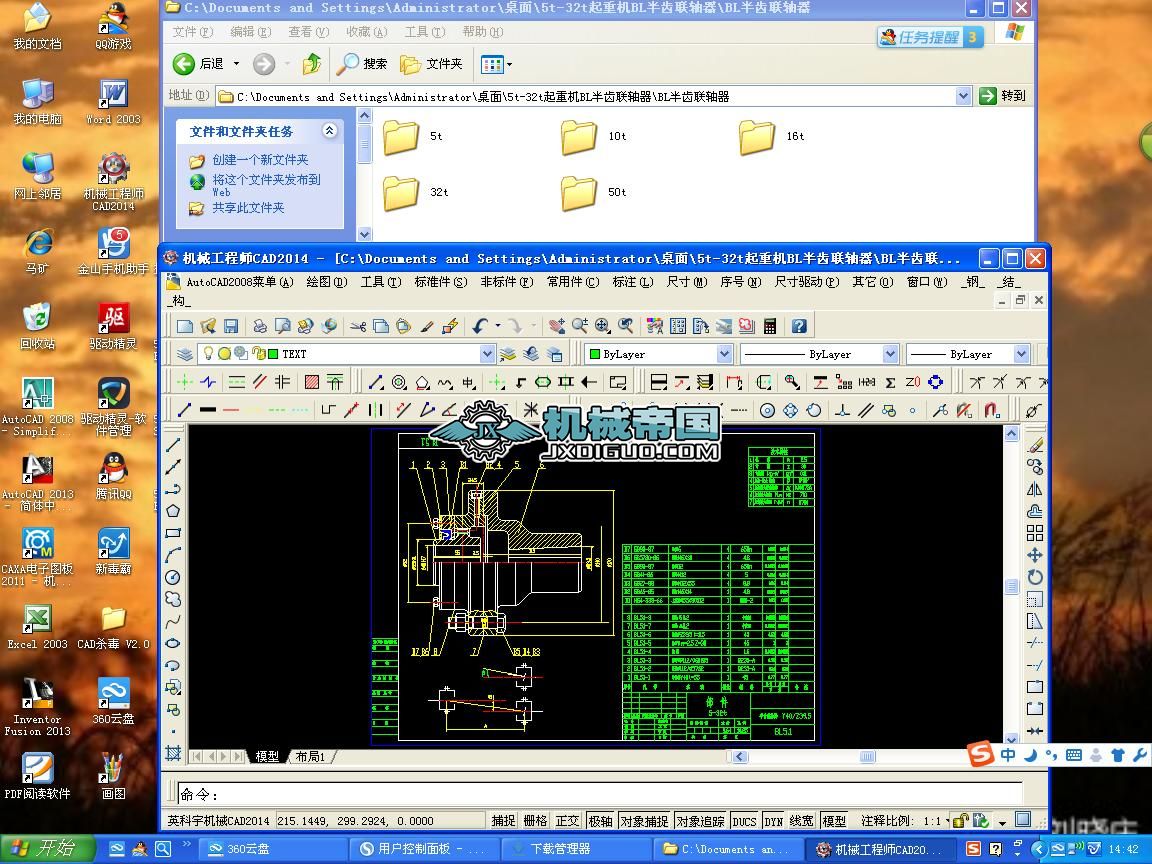Click the 文件夹 folders button in Explorer
Screen dimensions: 1152x864
[x=431, y=64]
